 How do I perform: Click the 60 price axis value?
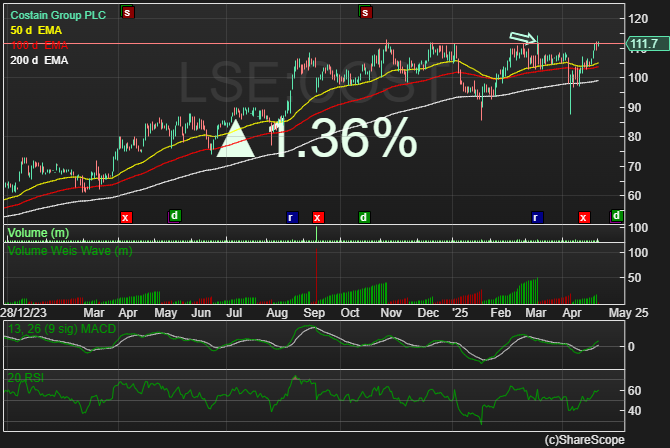point(635,196)
